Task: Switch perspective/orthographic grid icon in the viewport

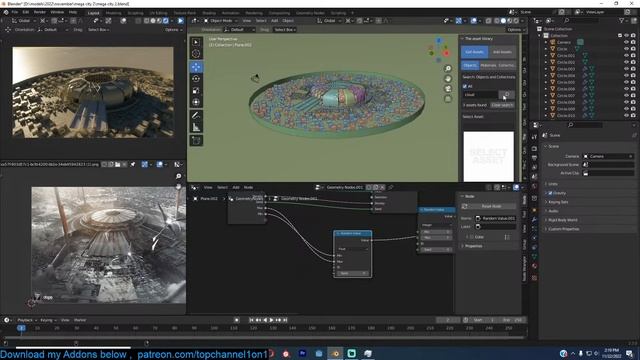Action: pyautogui.click(x=448, y=99)
